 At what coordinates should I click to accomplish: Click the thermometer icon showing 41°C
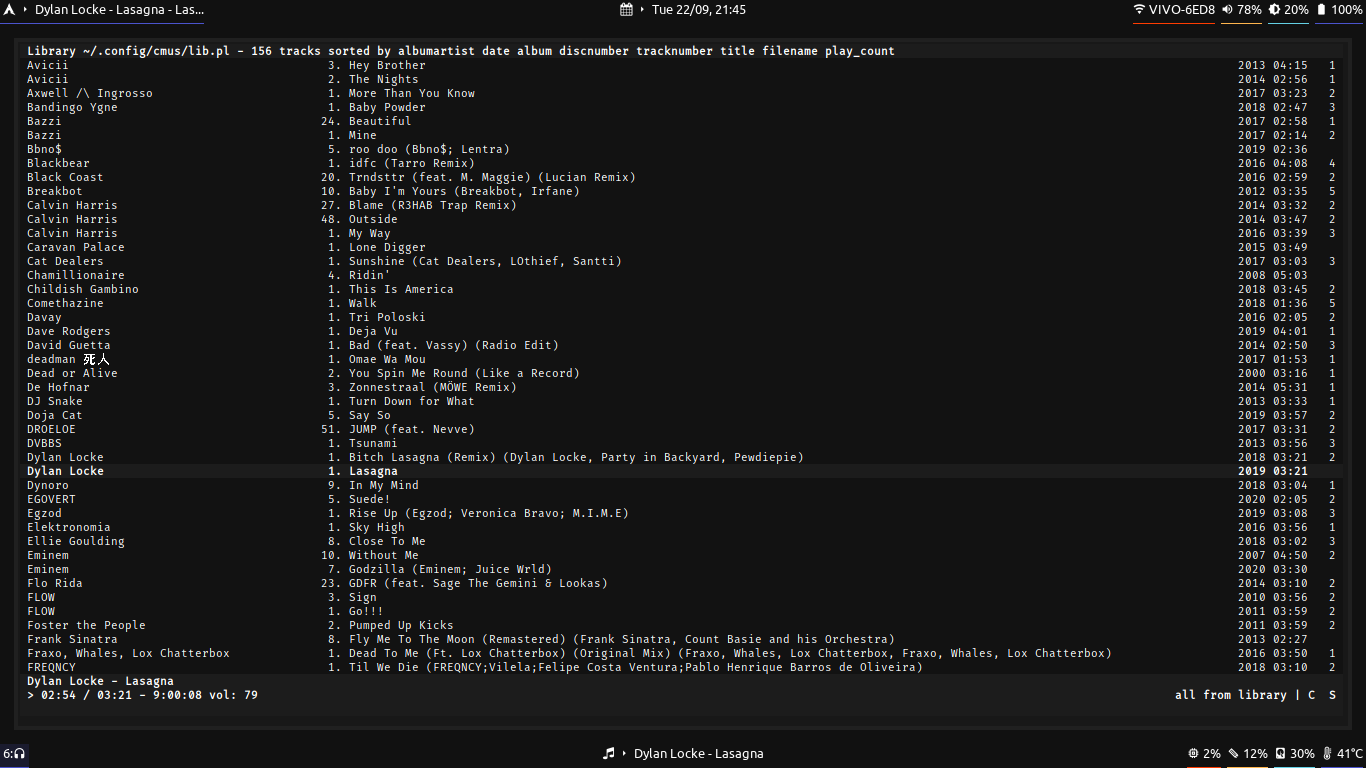pos(1327,754)
